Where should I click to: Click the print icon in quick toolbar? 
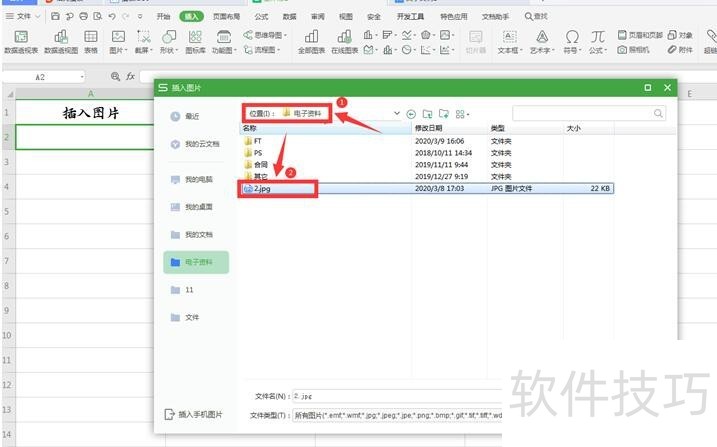[83, 16]
